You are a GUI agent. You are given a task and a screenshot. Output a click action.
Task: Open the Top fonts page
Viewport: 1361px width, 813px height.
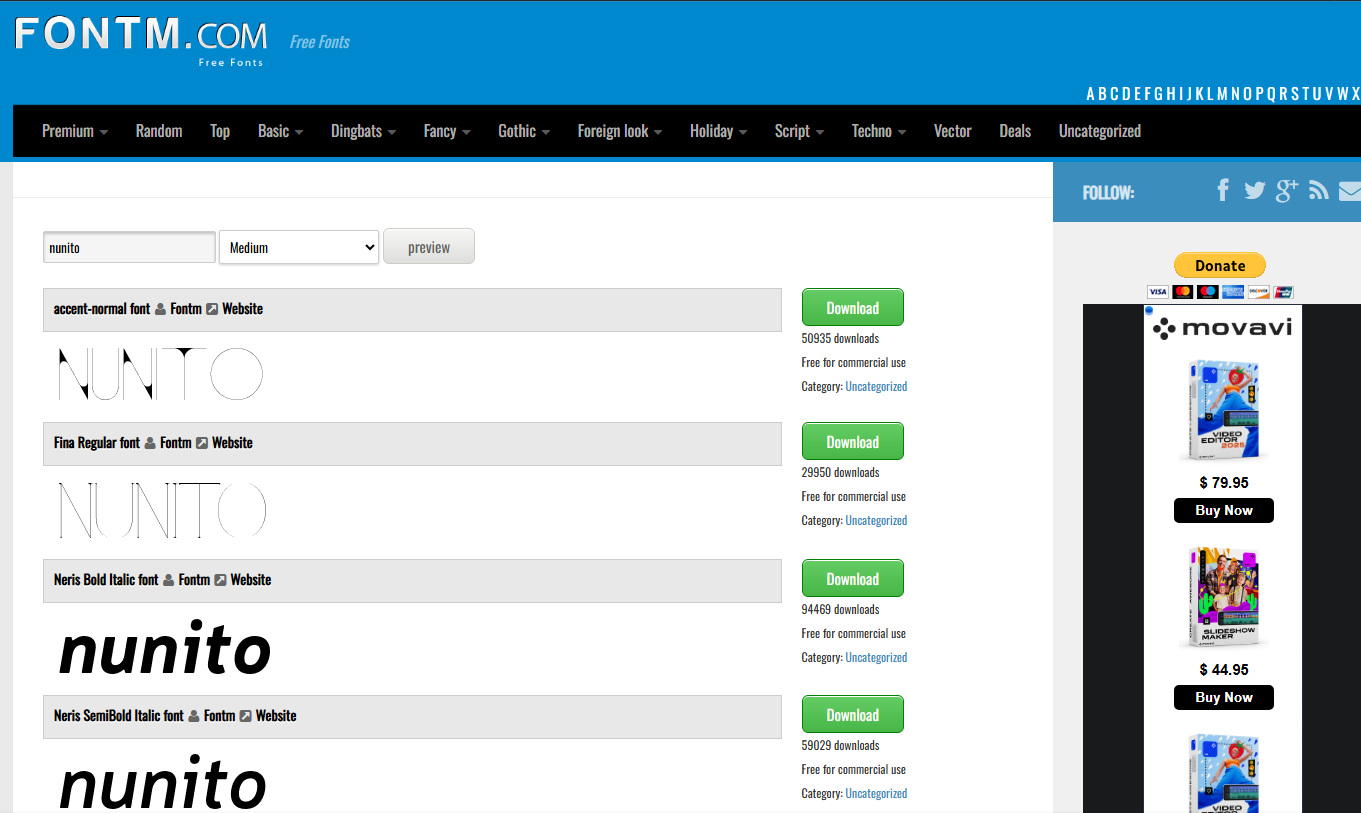click(x=220, y=131)
